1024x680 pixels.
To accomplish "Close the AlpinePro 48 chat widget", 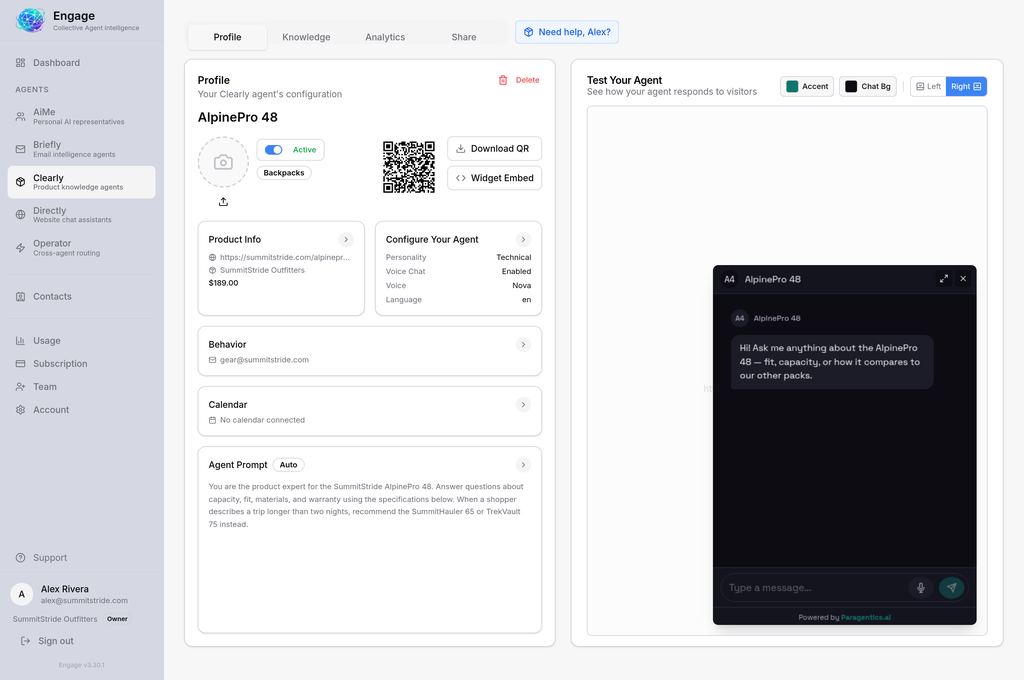I will [963, 279].
